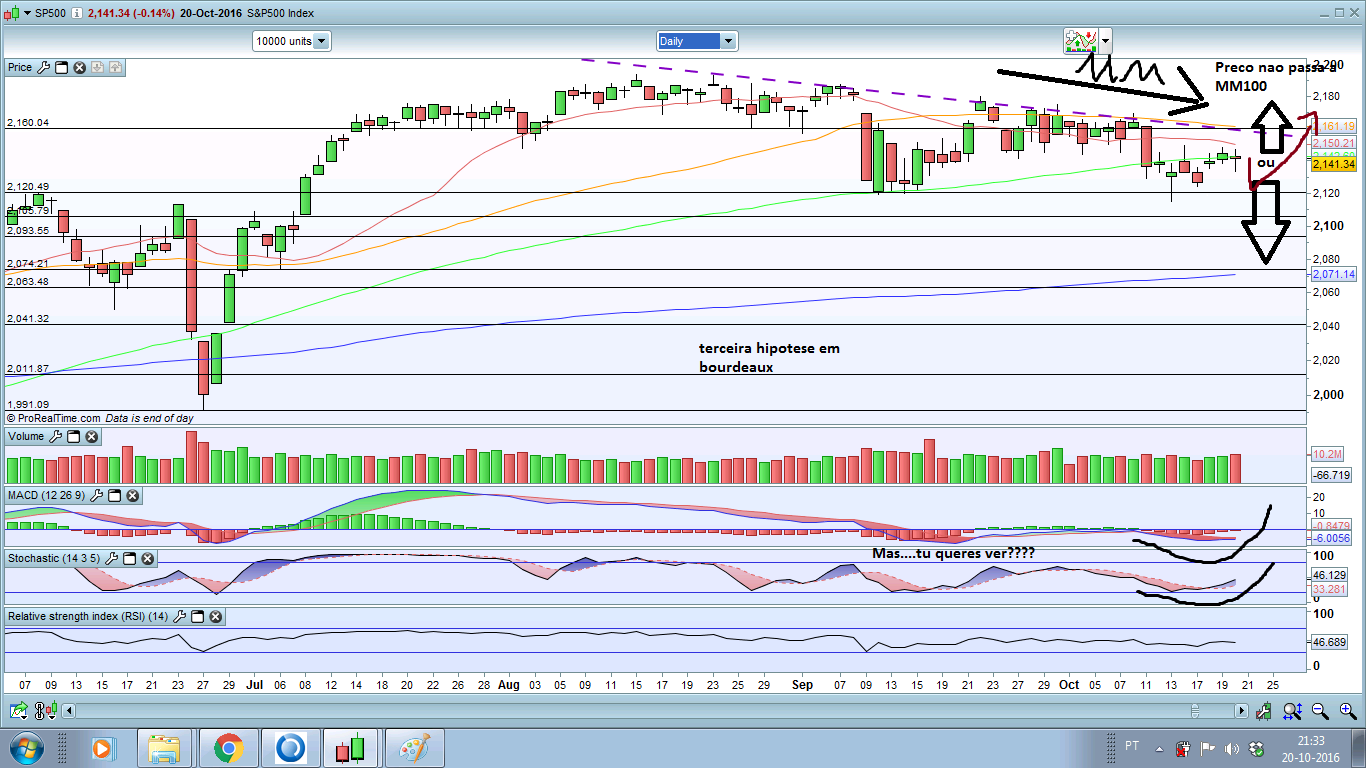The height and width of the screenshot is (768, 1366).
Task: Open Stochastic indicator settings wrench
Action: pyautogui.click(x=112, y=558)
